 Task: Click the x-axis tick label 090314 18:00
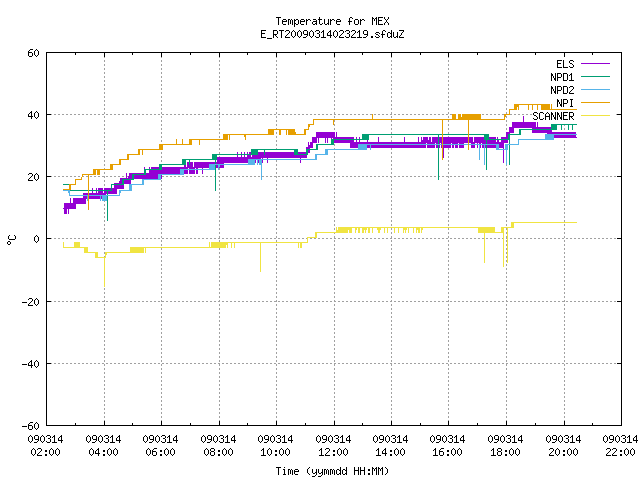click(x=506, y=446)
